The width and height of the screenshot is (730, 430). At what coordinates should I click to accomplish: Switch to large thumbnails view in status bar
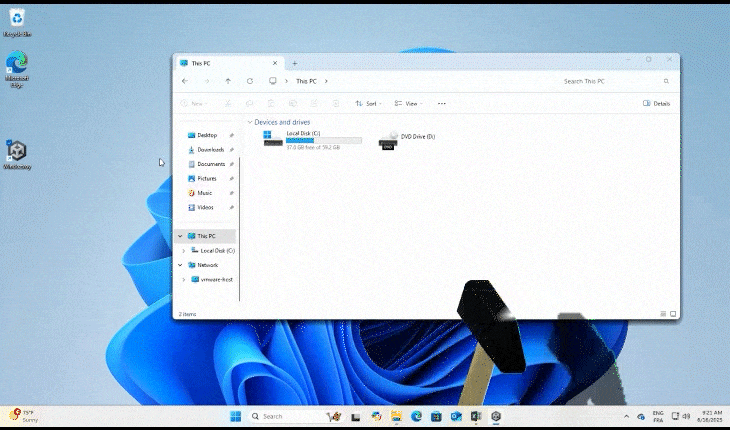(x=673, y=314)
